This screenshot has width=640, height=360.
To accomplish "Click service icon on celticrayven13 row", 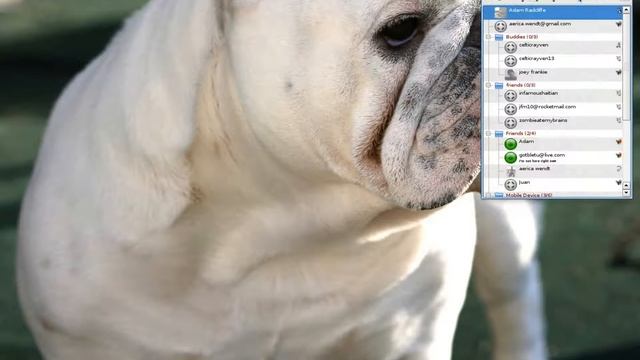I will pos(619,59).
